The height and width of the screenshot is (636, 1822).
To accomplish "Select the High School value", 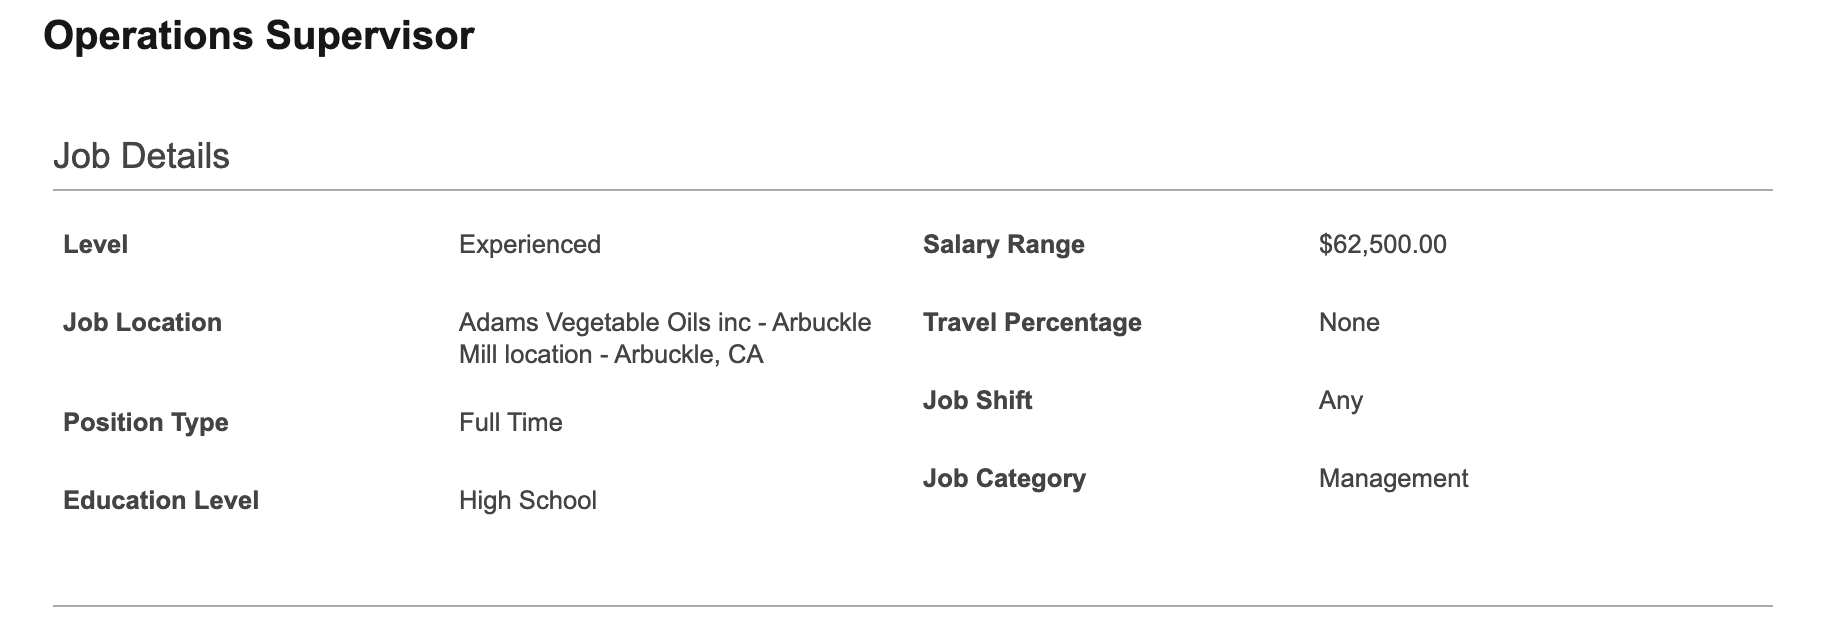I will point(528,500).
